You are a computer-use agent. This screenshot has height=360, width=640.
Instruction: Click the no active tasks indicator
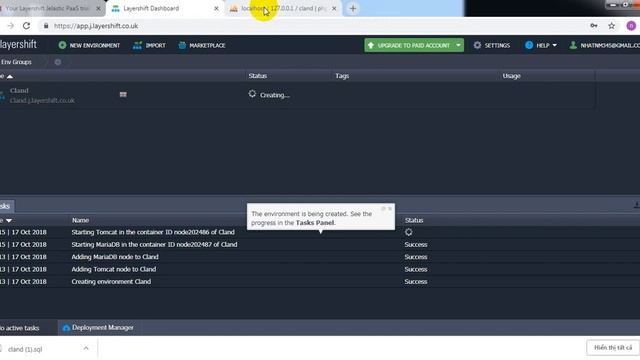tap(20, 328)
